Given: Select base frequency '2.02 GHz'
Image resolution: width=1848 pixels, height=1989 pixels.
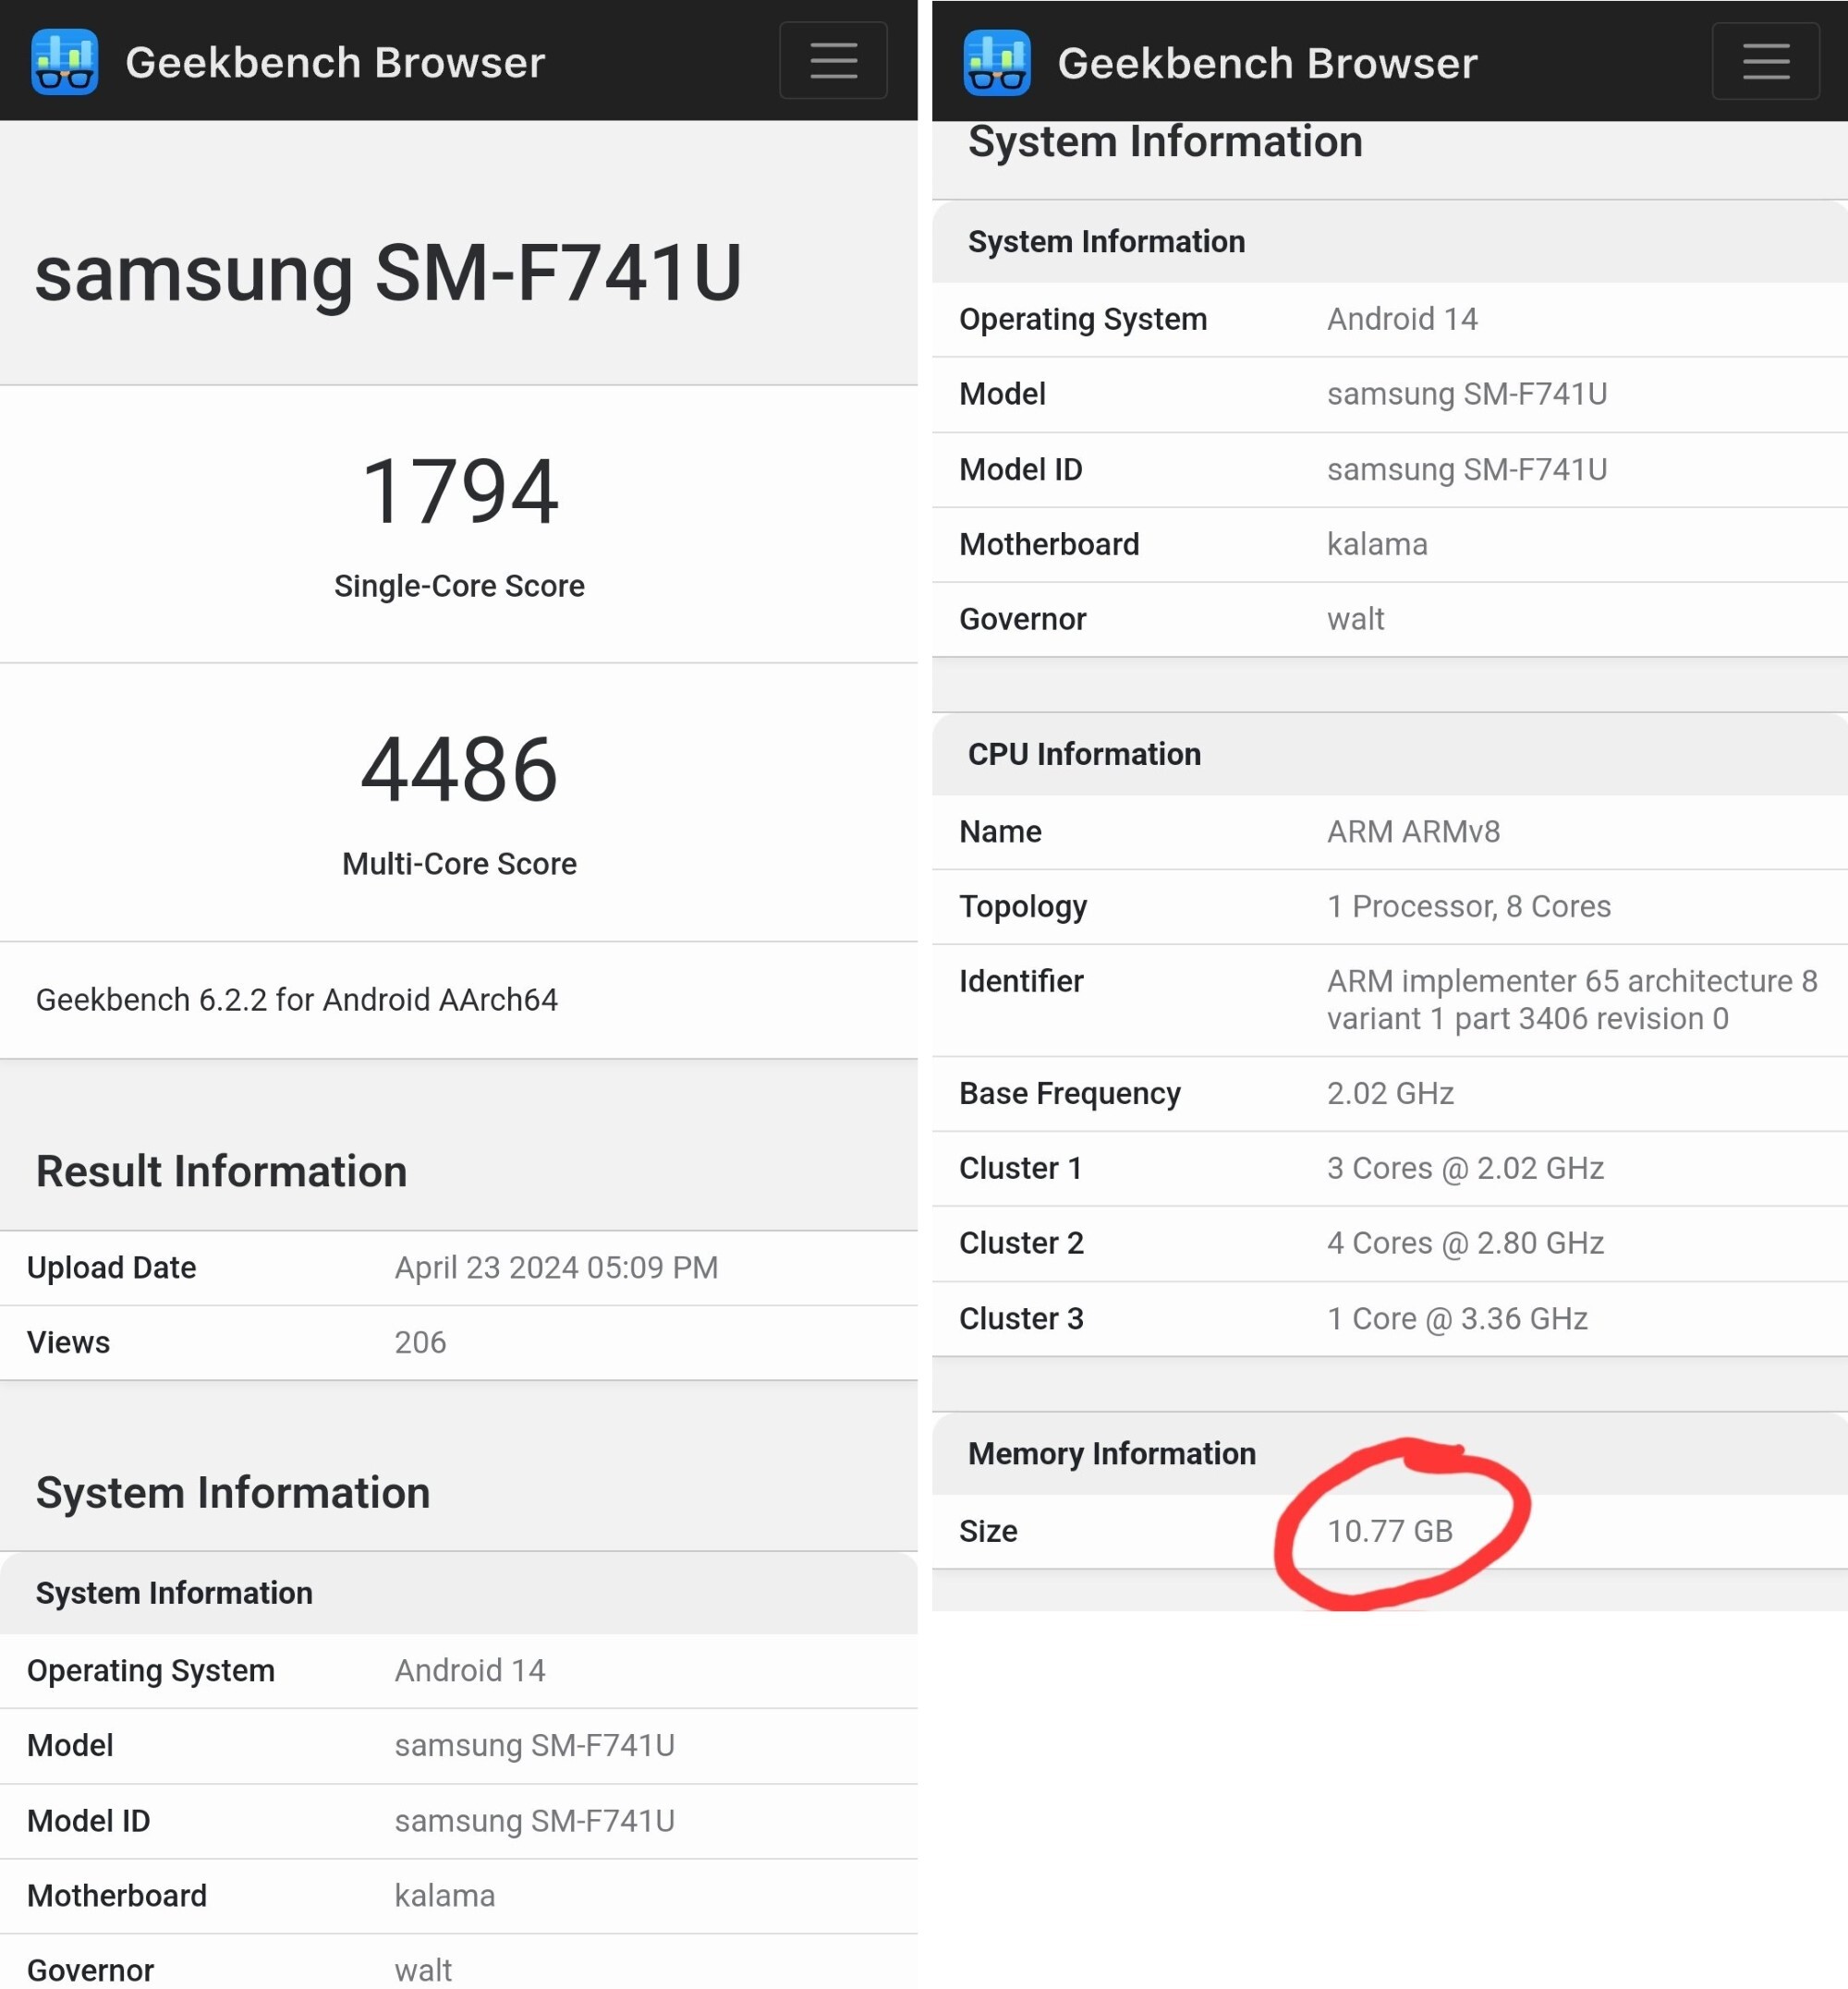Looking at the screenshot, I should coord(1390,1094).
